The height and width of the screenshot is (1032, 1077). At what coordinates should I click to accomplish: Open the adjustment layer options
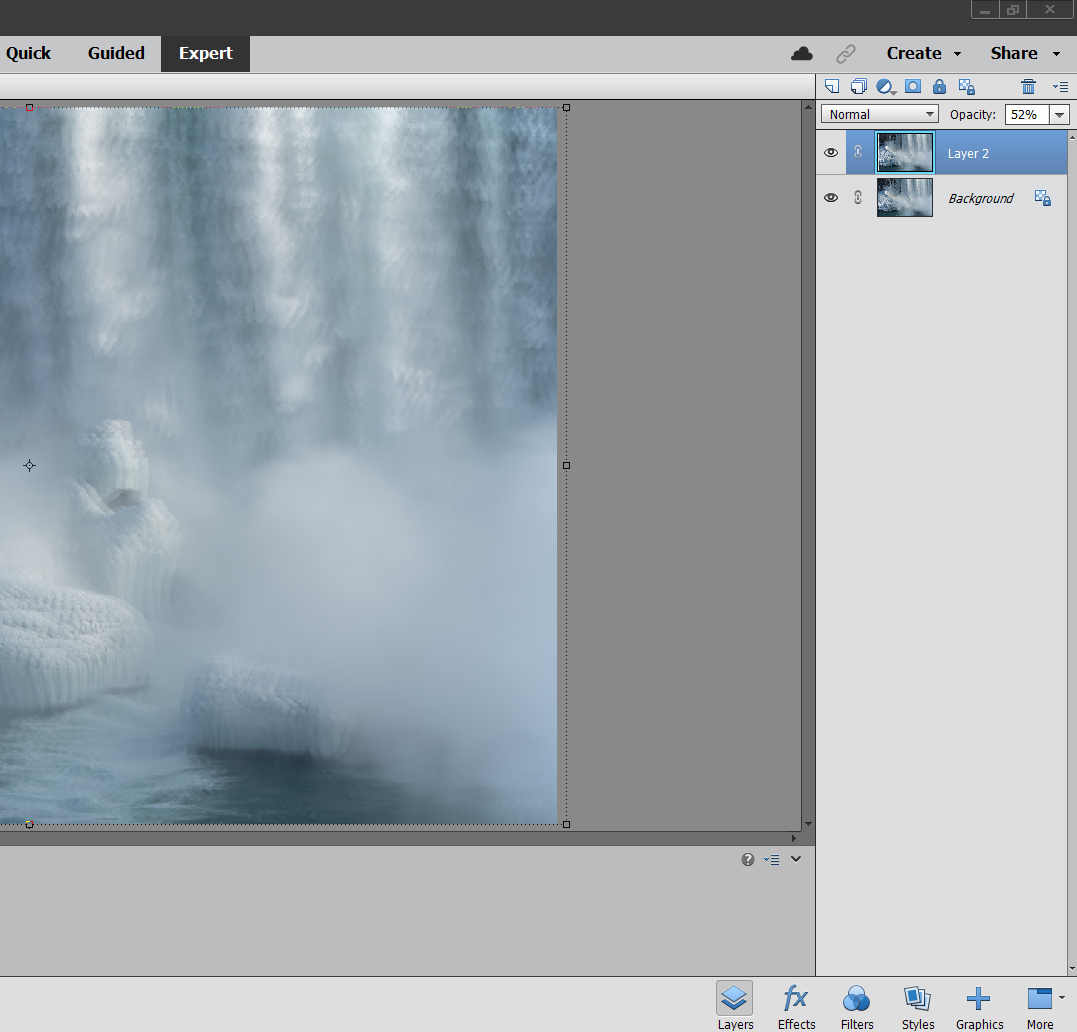point(885,86)
